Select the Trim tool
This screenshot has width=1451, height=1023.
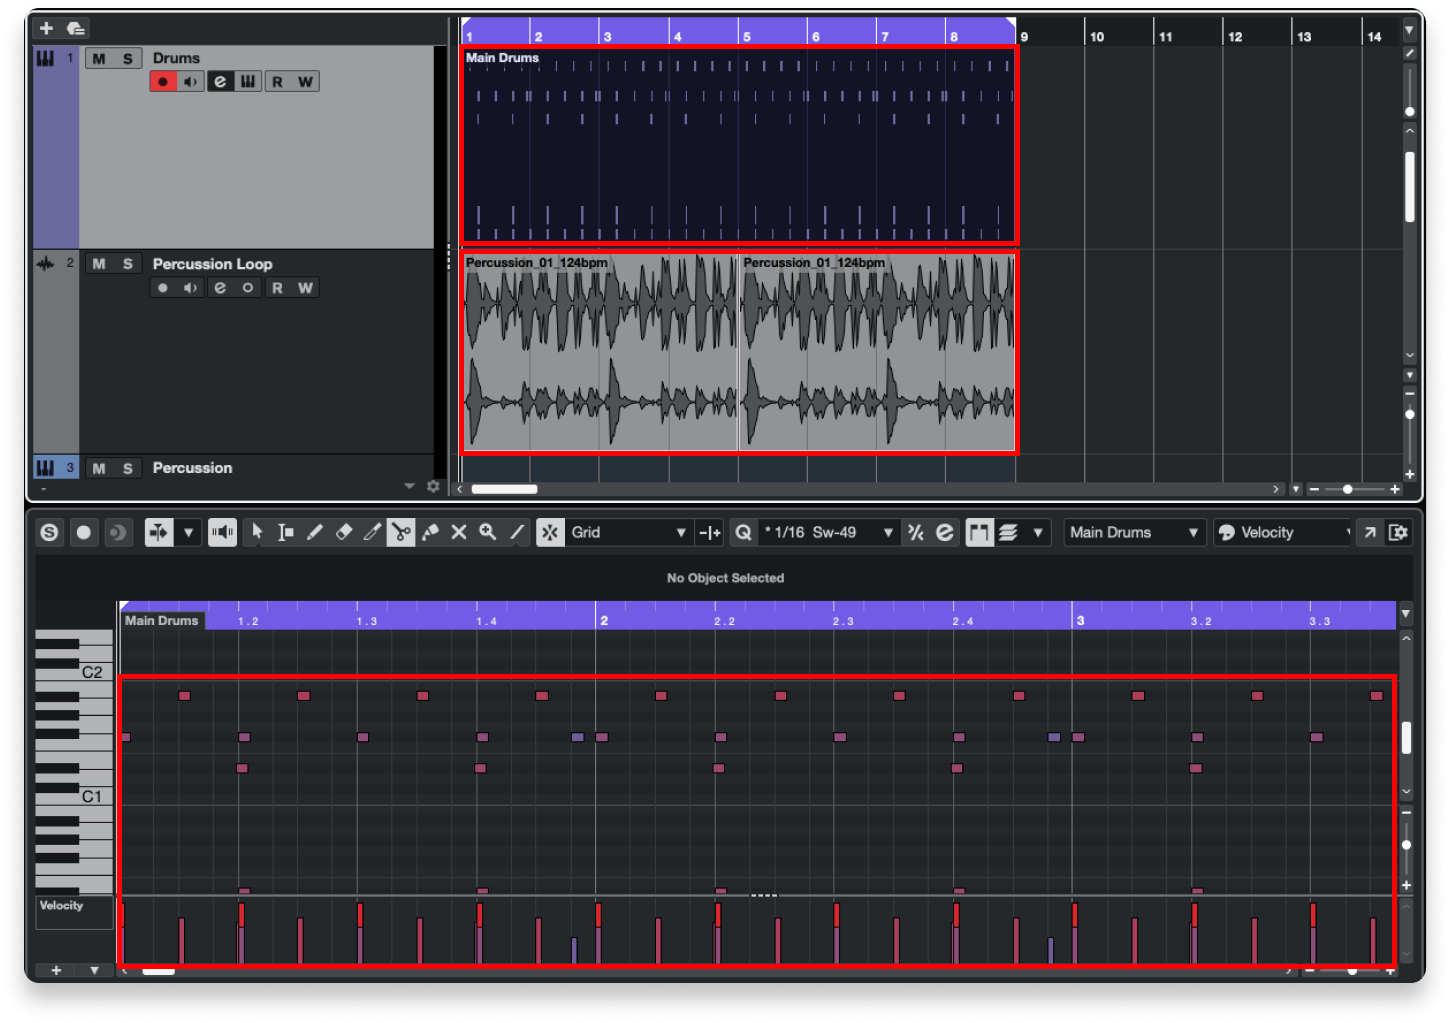[x=372, y=532]
